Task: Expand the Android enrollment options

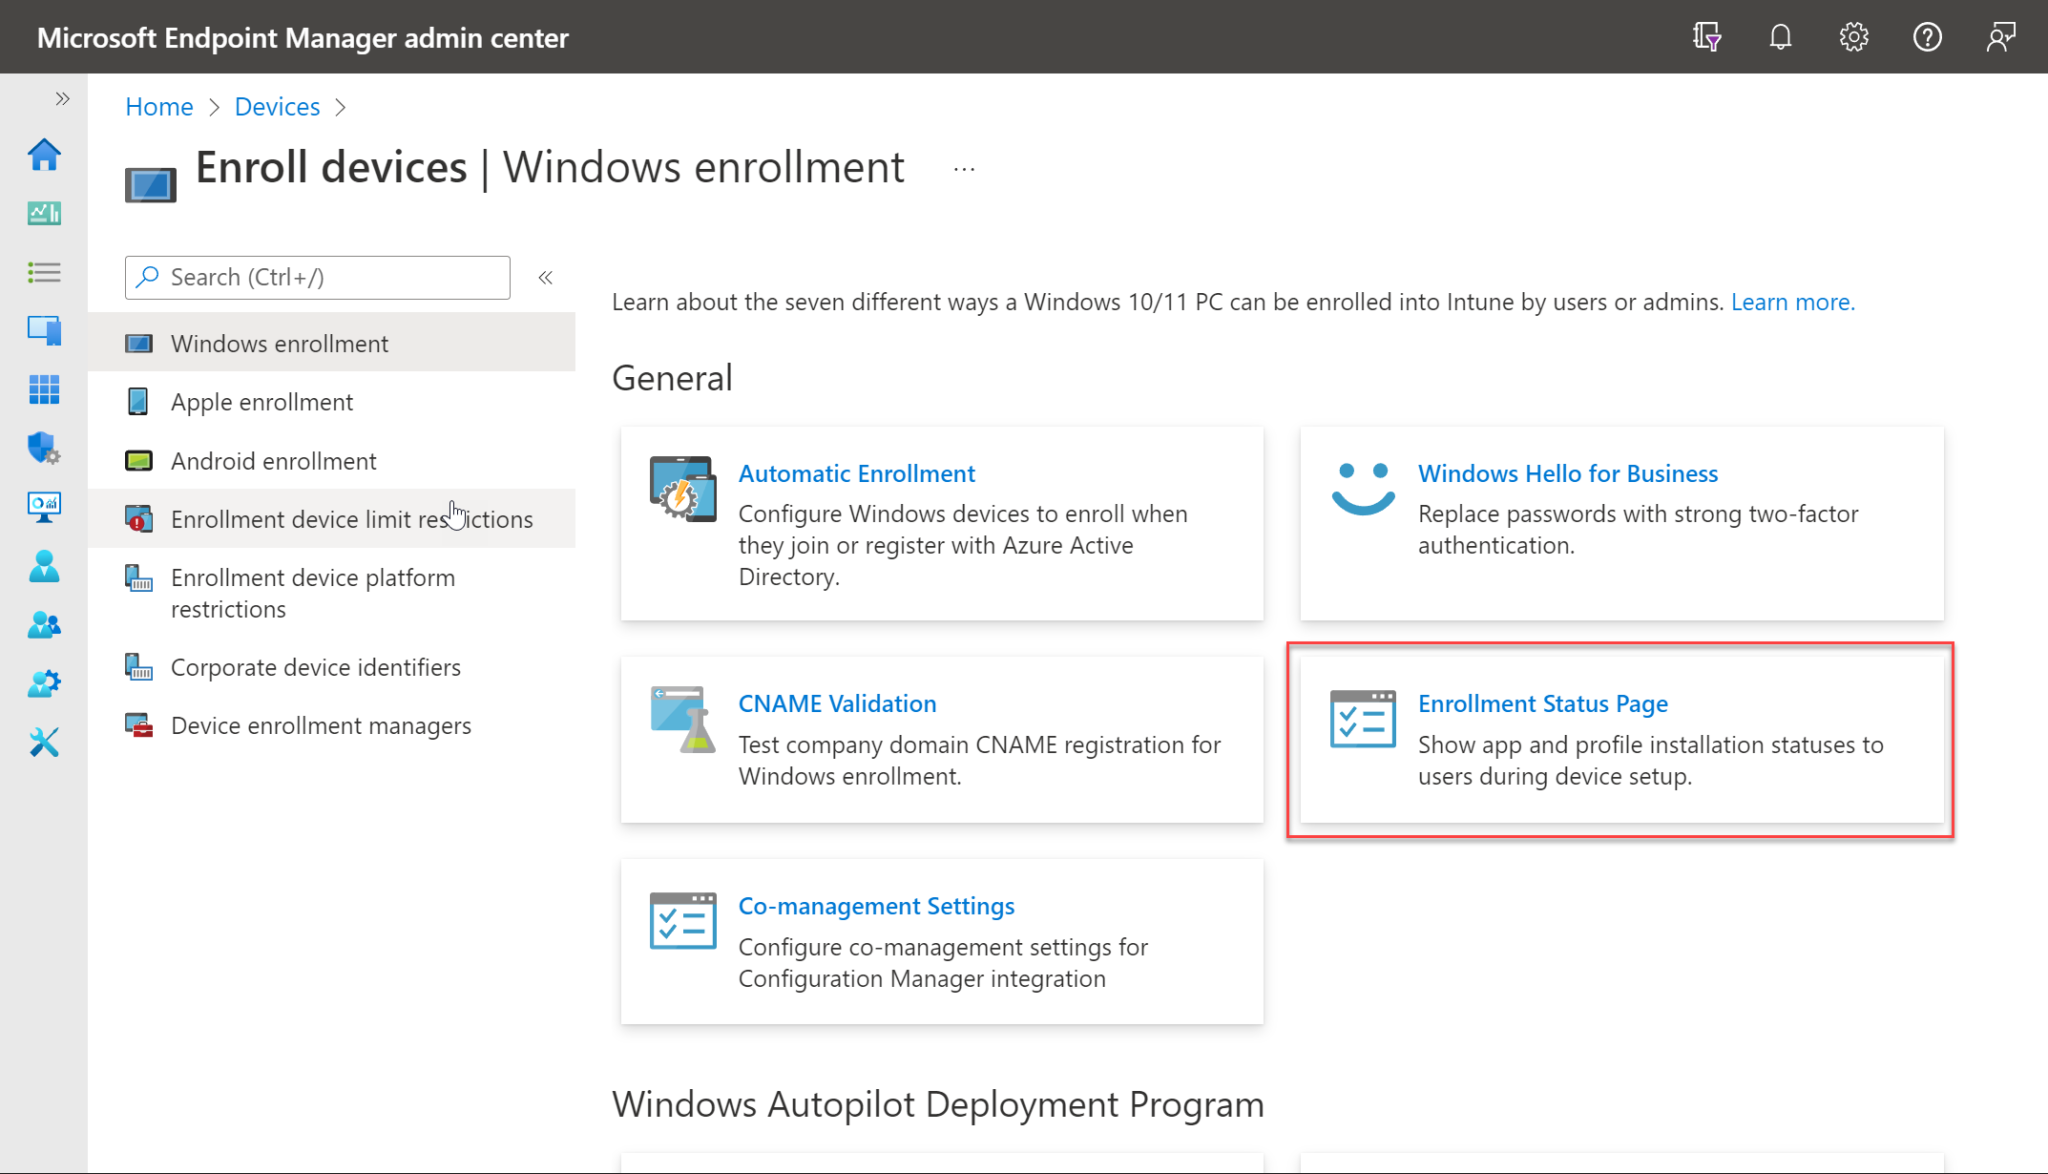Action: [x=273, y=460]
